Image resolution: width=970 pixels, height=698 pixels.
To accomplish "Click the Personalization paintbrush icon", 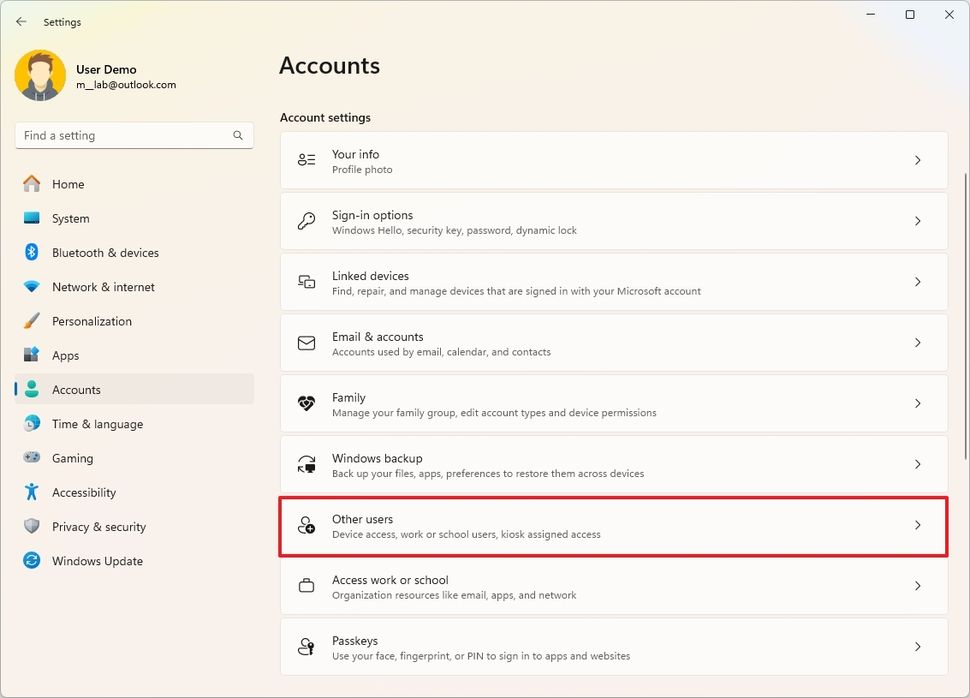I will tap(32, 321).
